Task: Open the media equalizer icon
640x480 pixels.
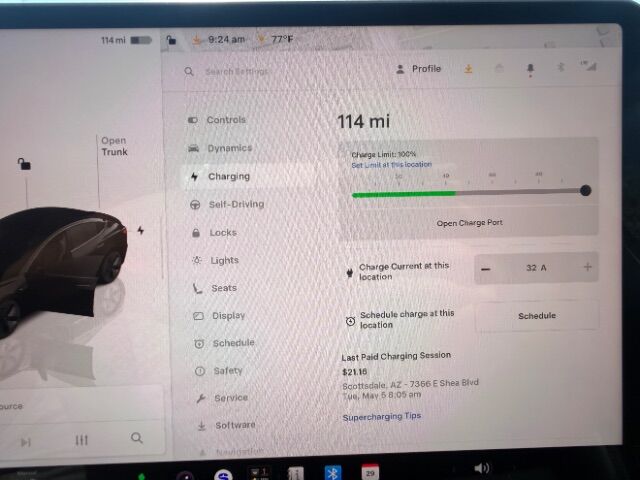Action: pyautogui.click(x=81, y=440)
